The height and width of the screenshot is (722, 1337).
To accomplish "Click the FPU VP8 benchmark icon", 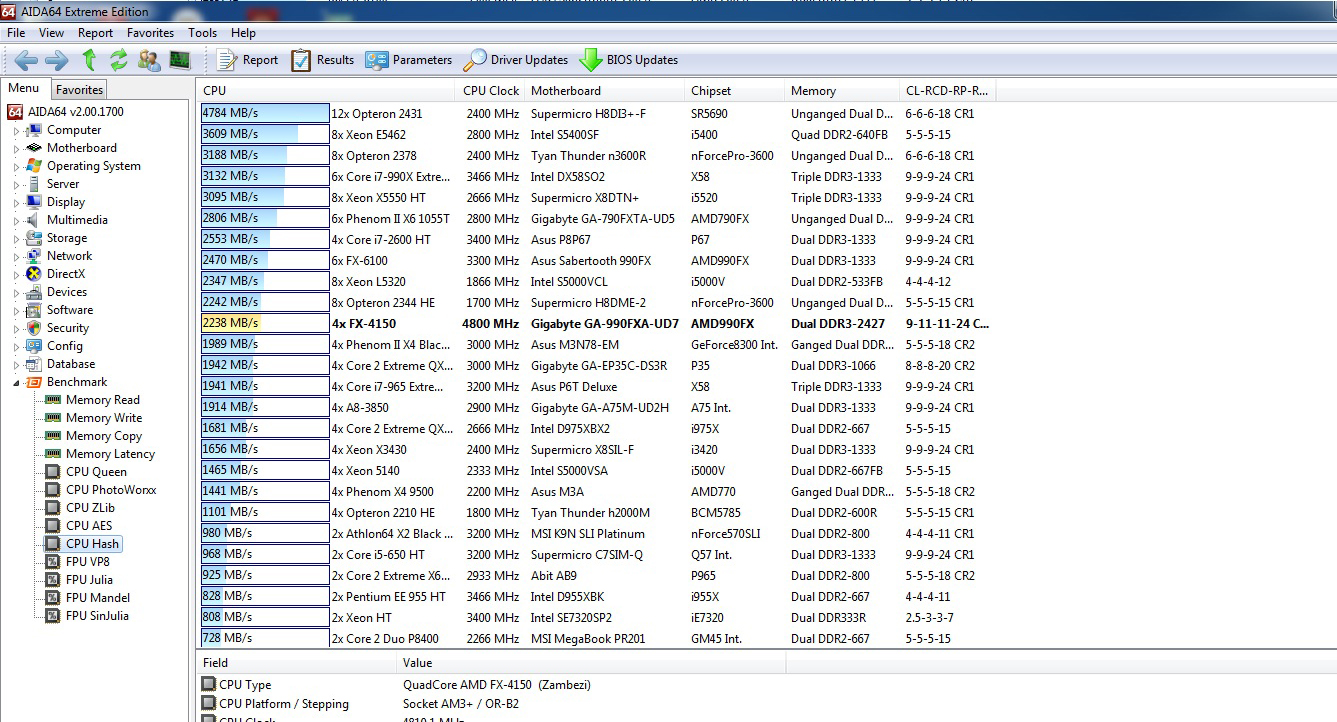I will 53,562.
